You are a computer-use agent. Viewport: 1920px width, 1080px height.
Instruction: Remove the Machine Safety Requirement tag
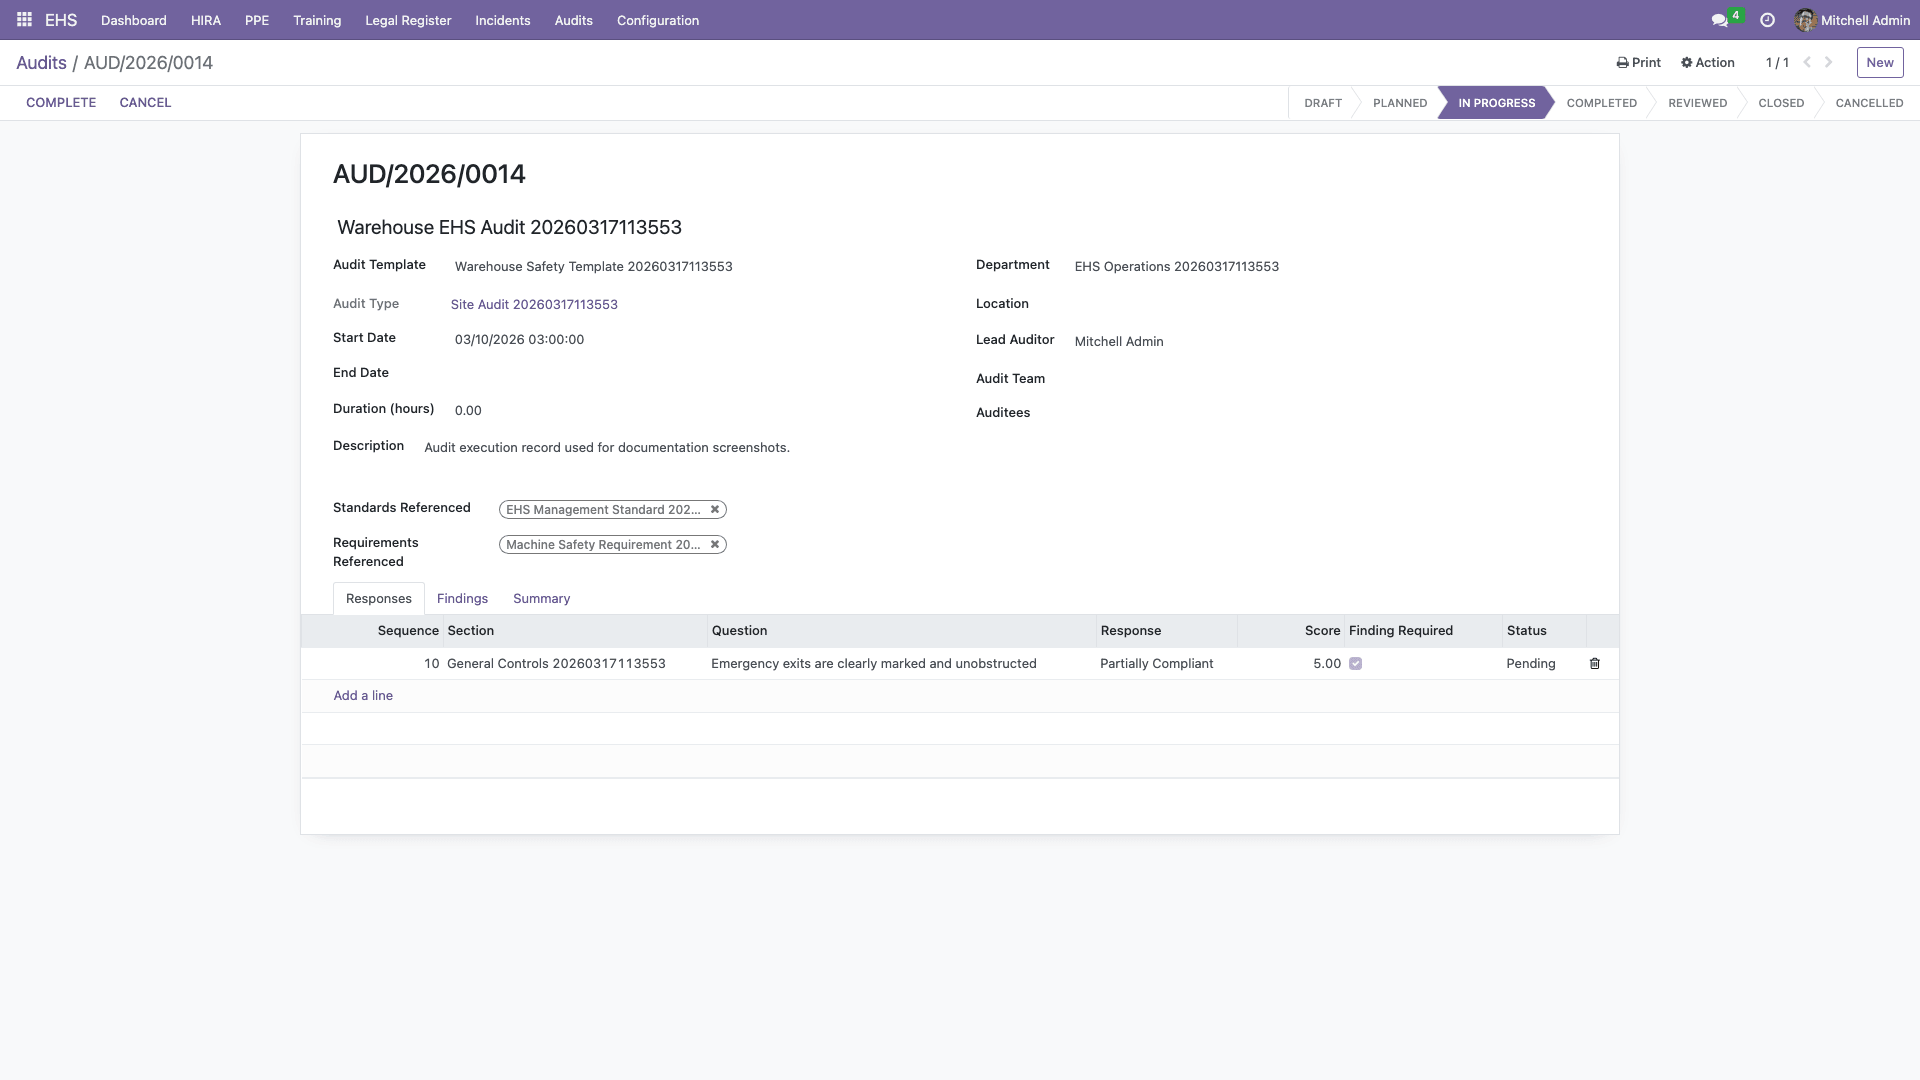(715, 544)
